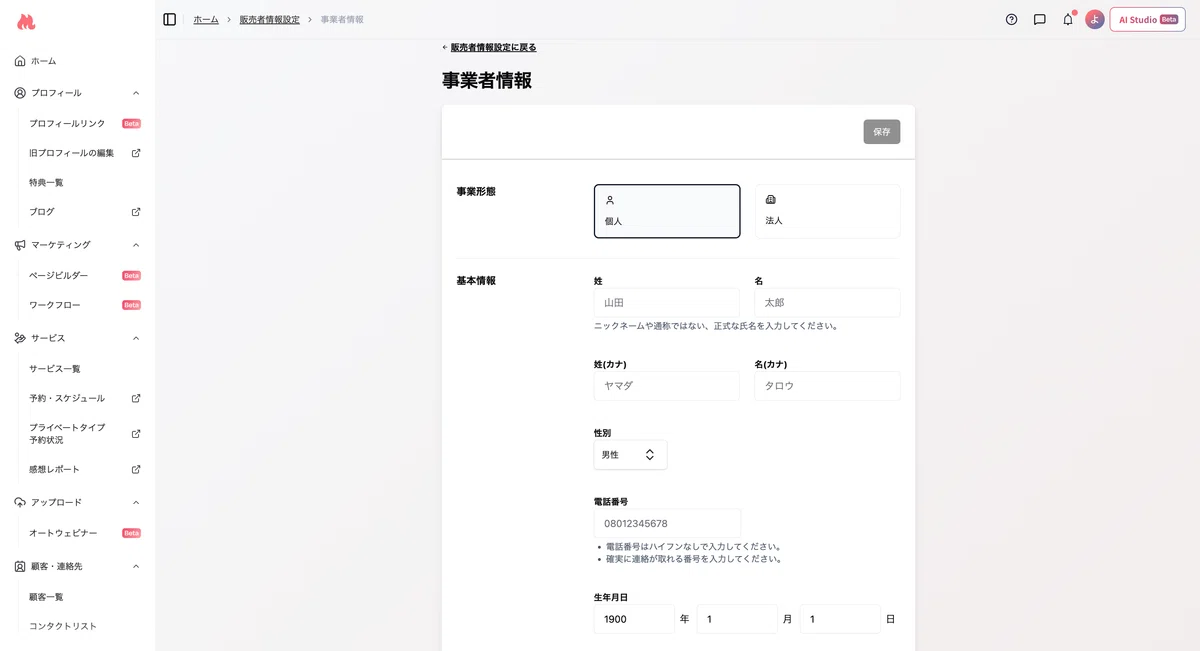Click external link icon beside プライベートタイプ予約状況
This screenshot has width=1200, height=651.
coord(136,434)
